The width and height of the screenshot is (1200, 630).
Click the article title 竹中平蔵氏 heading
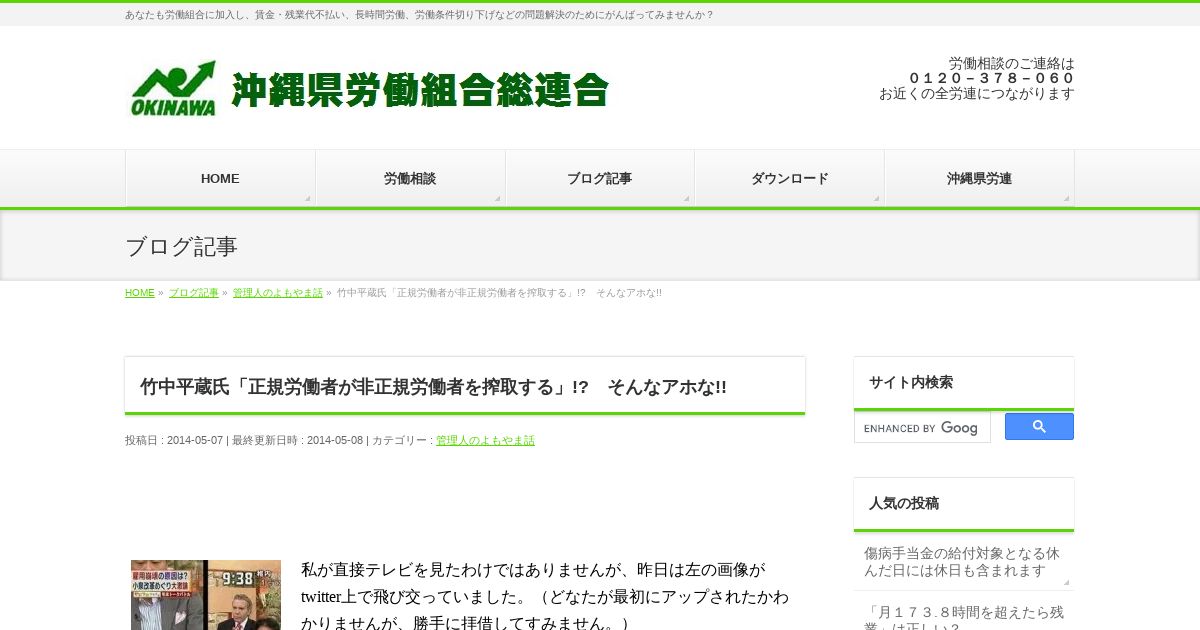433,387
